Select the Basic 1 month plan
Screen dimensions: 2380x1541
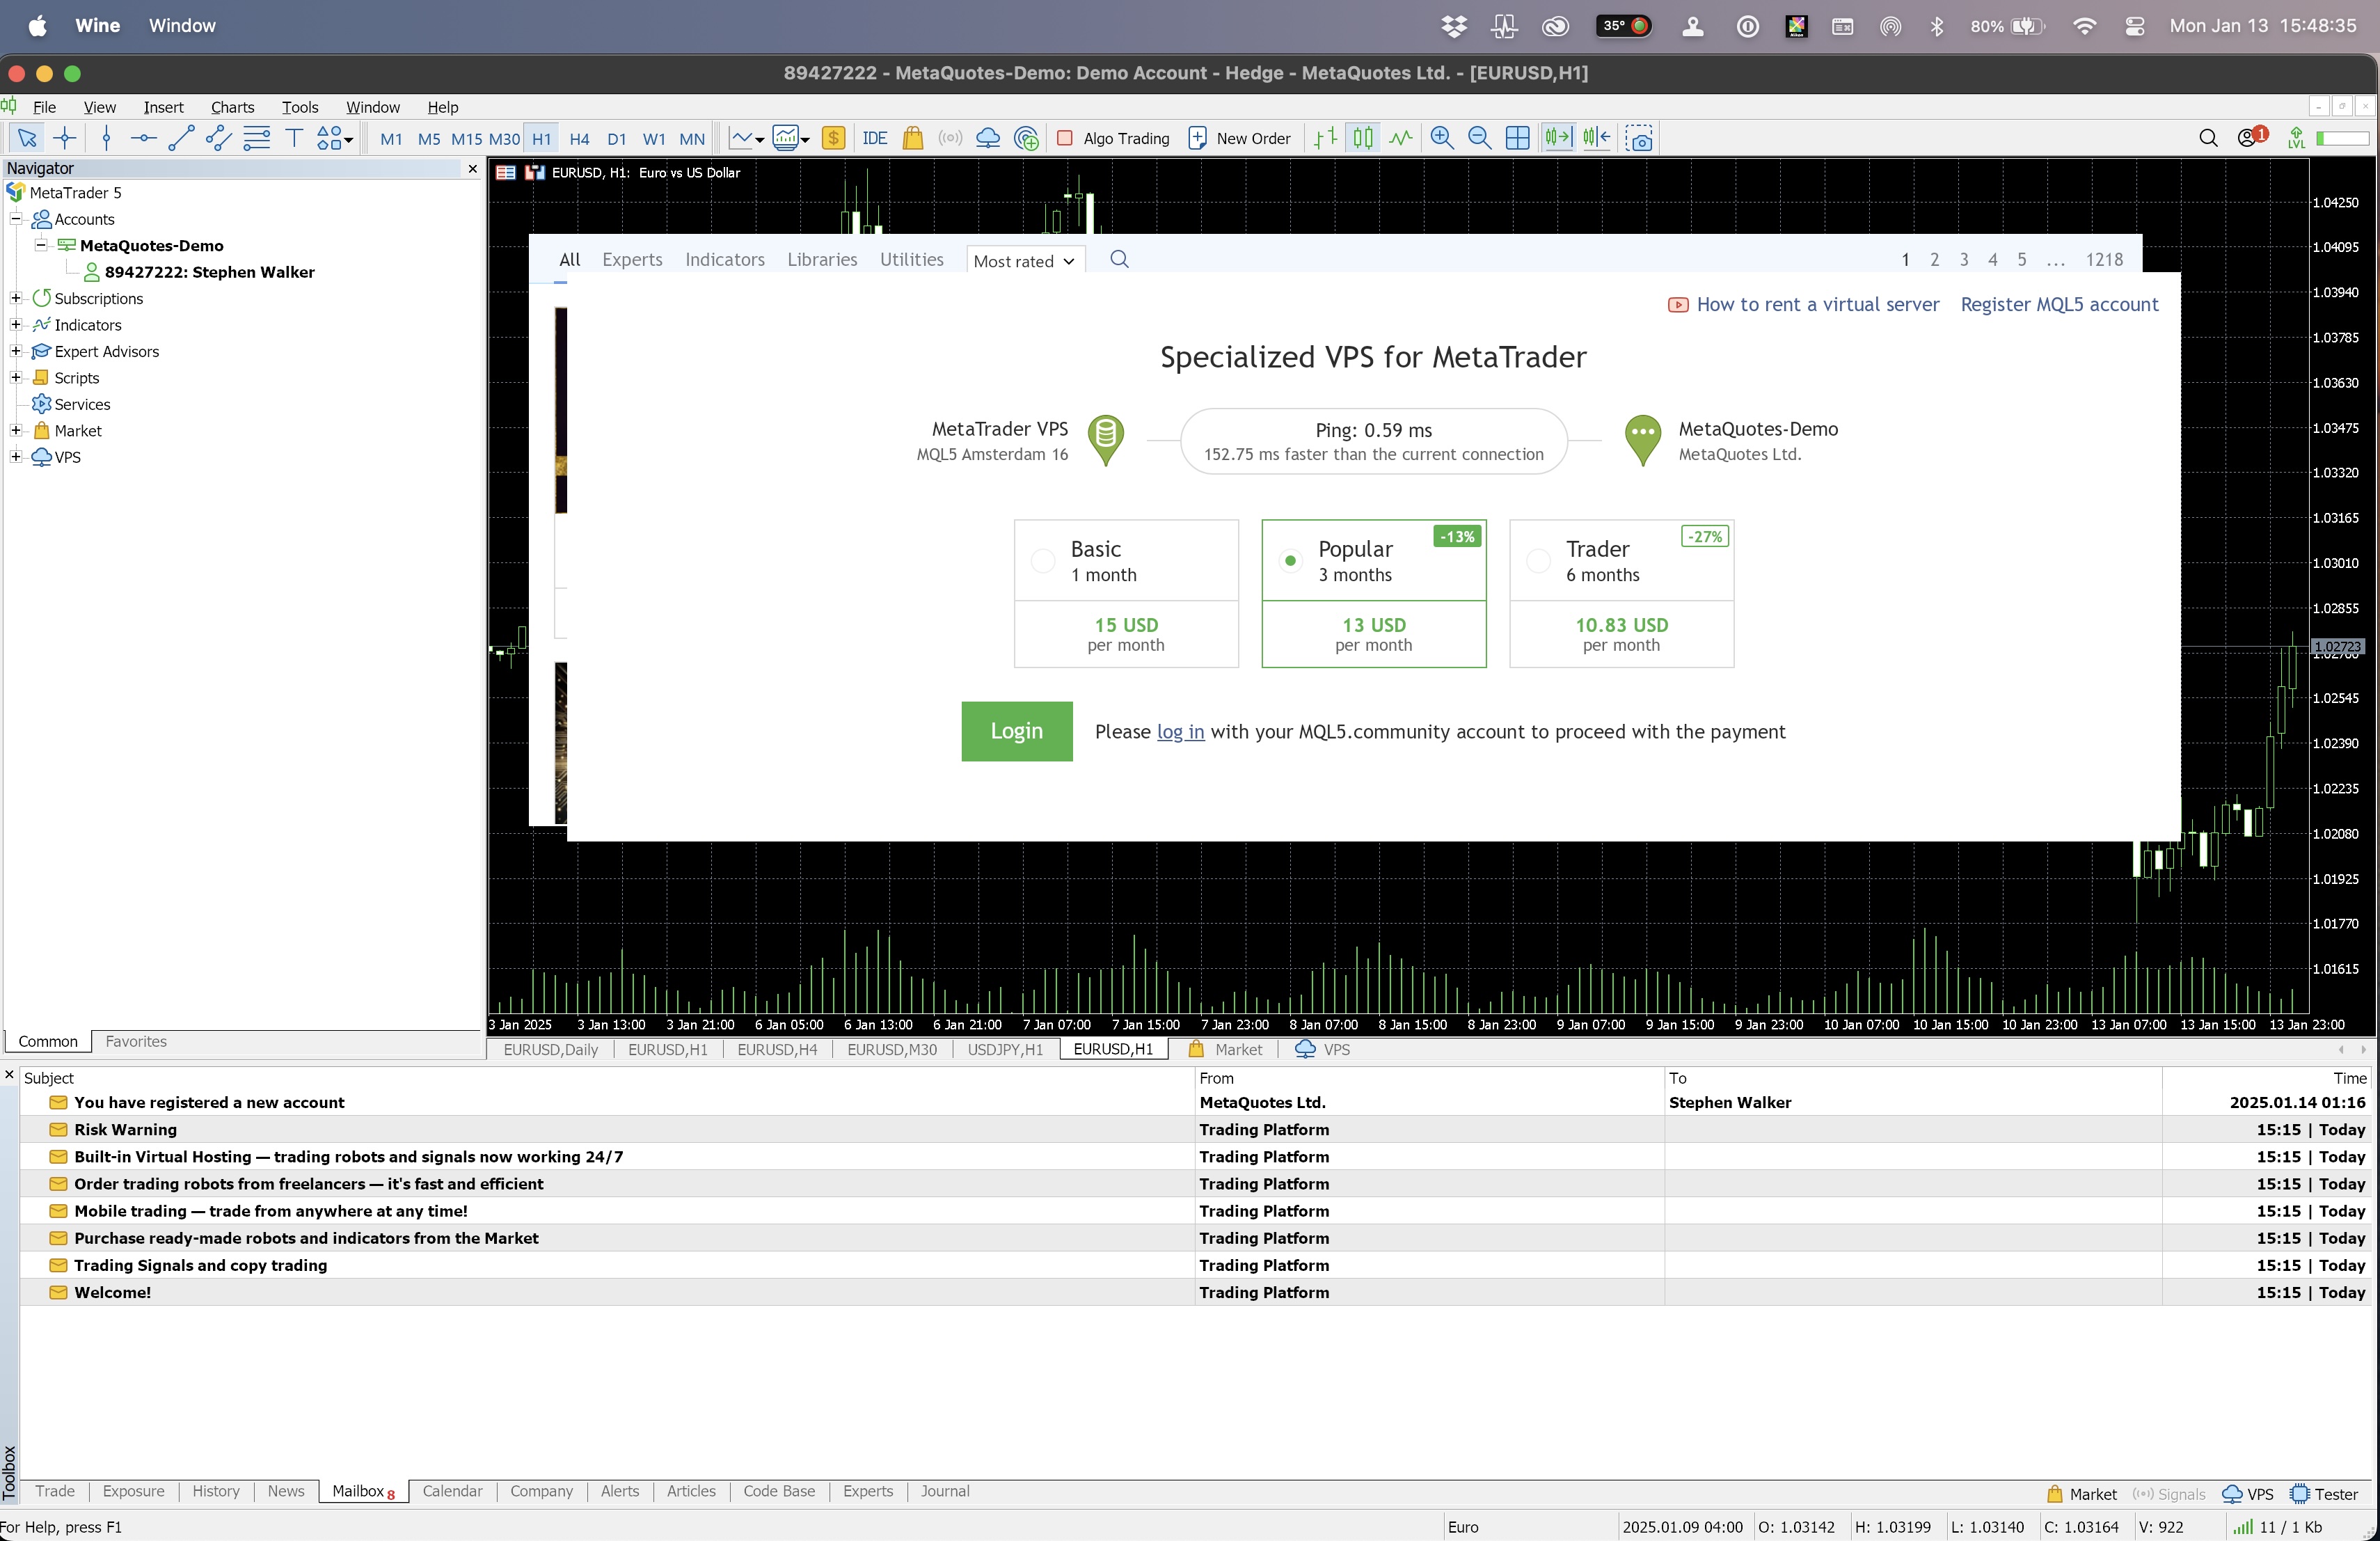(1126, 593)
